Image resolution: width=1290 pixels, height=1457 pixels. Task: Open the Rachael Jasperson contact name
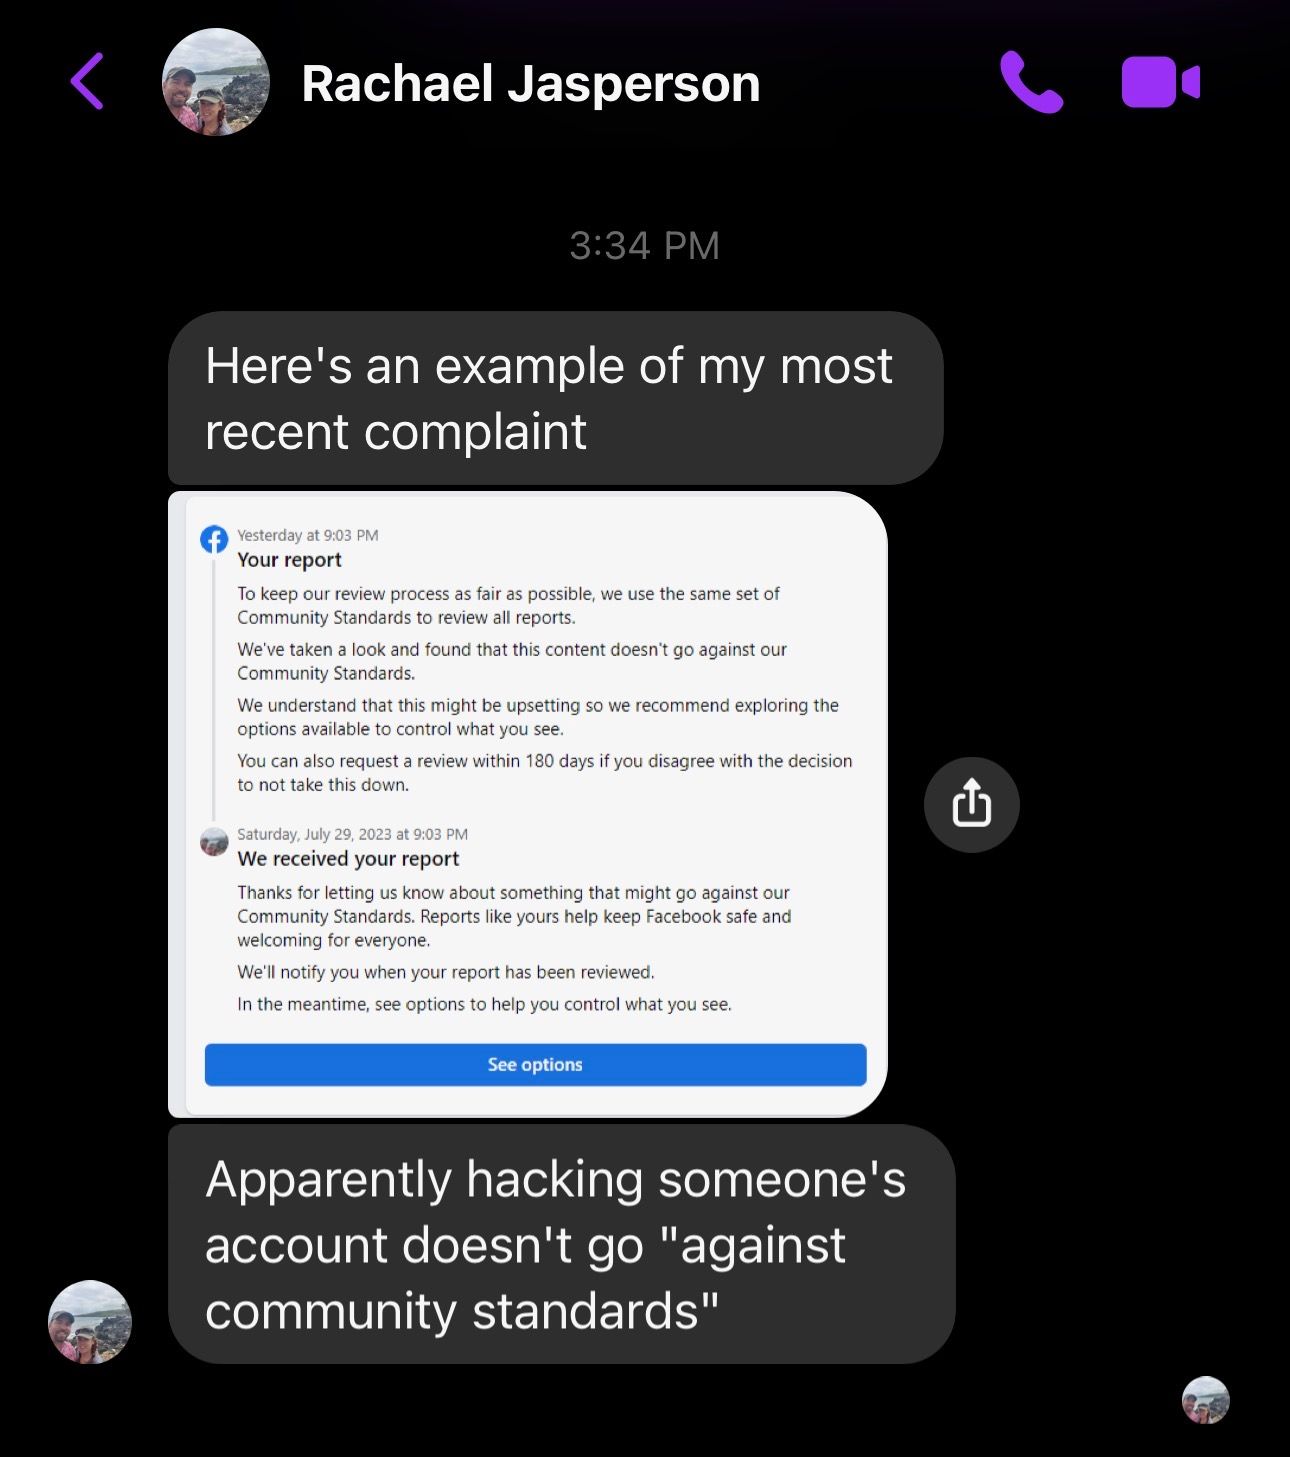531,83
